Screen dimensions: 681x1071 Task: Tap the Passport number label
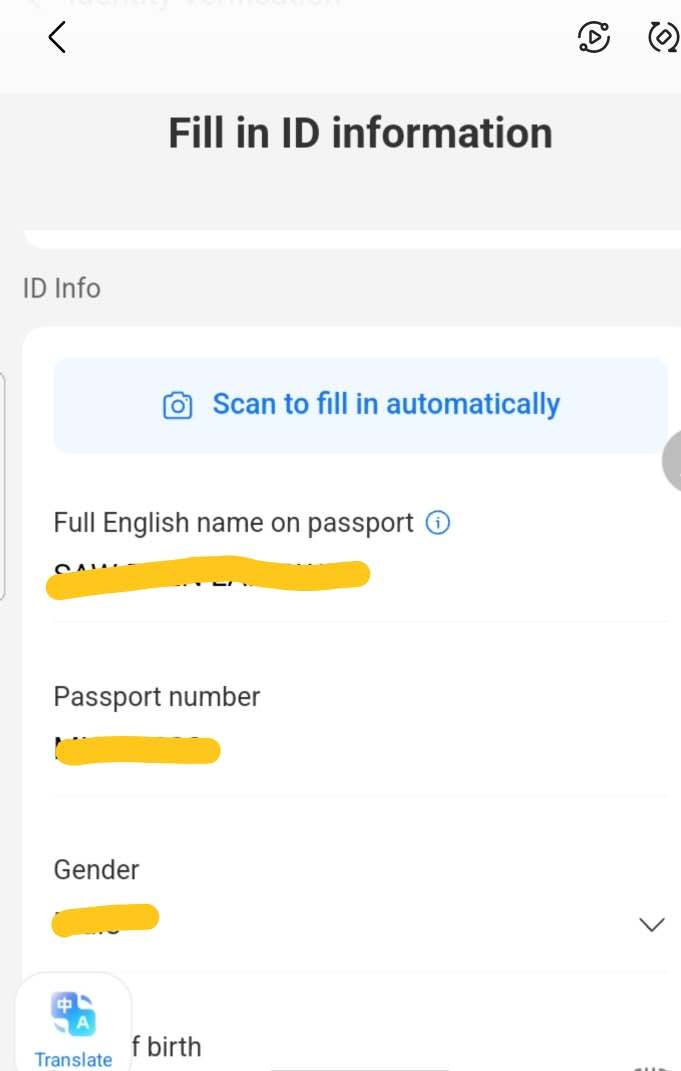(x=157, y=697)
